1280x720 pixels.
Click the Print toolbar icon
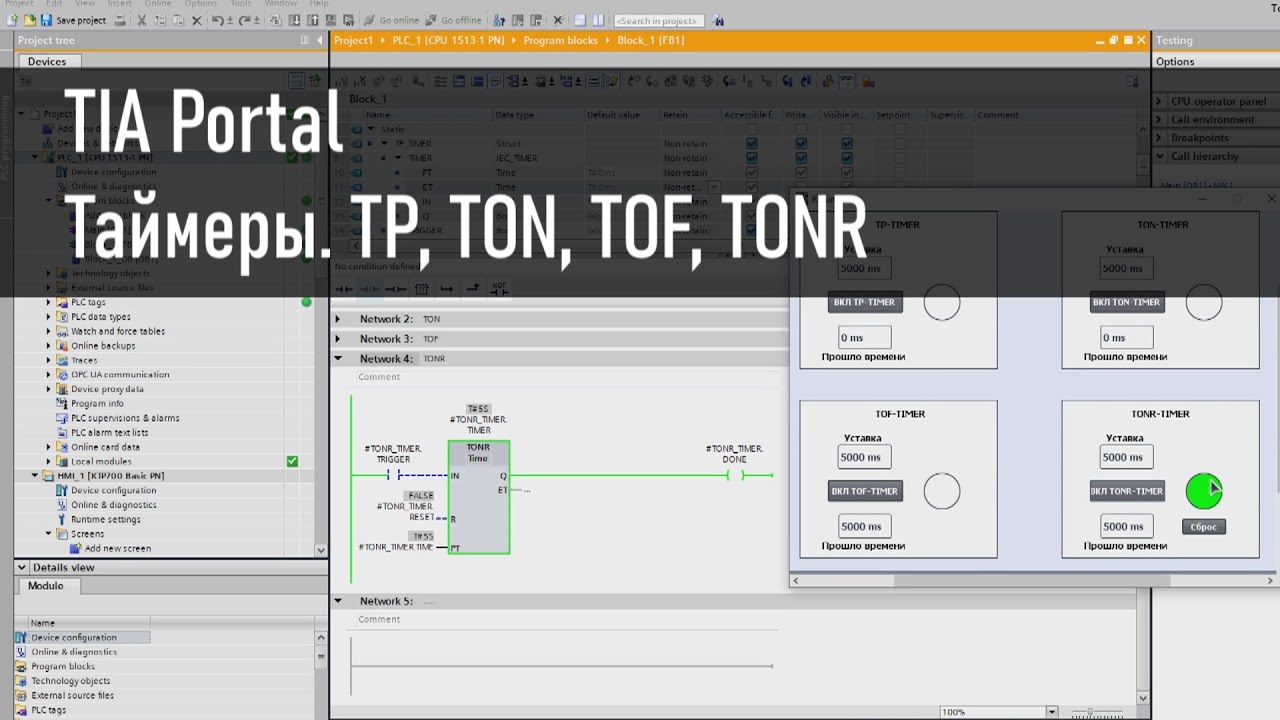pos(120,20)
